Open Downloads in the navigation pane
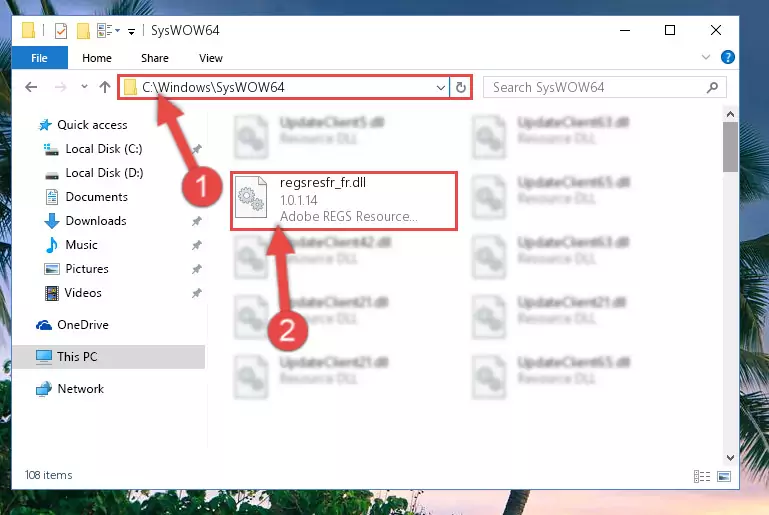 (x=96, y=221)
